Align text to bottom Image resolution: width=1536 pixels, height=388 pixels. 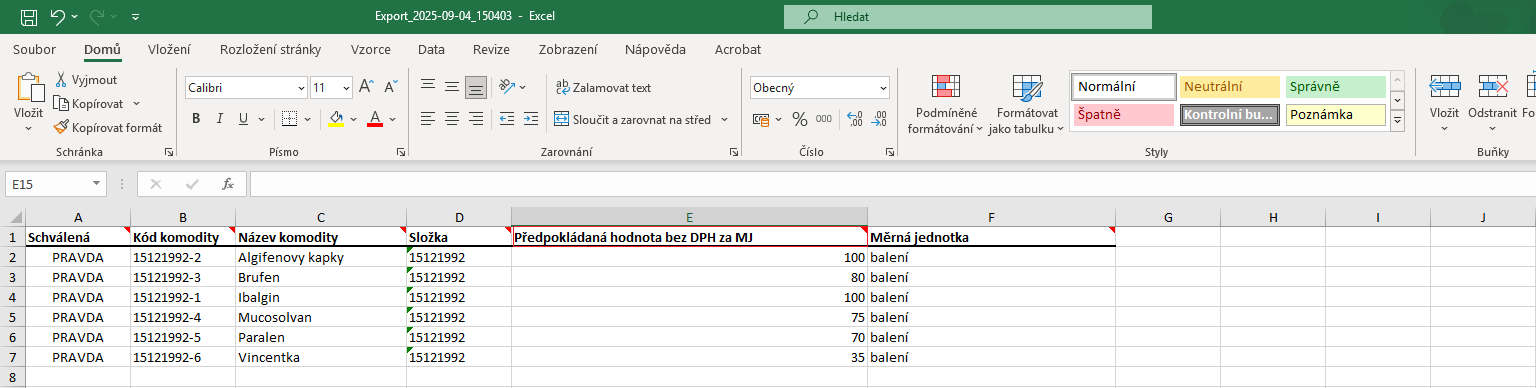coord(476,87)
